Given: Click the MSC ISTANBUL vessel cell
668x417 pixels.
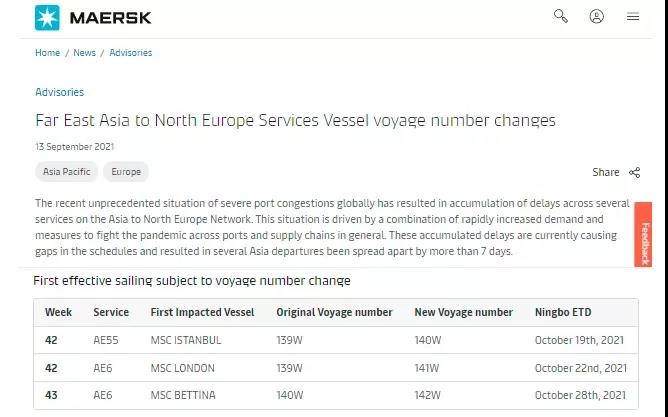Looking at the screenshot, I should (185, 340).
